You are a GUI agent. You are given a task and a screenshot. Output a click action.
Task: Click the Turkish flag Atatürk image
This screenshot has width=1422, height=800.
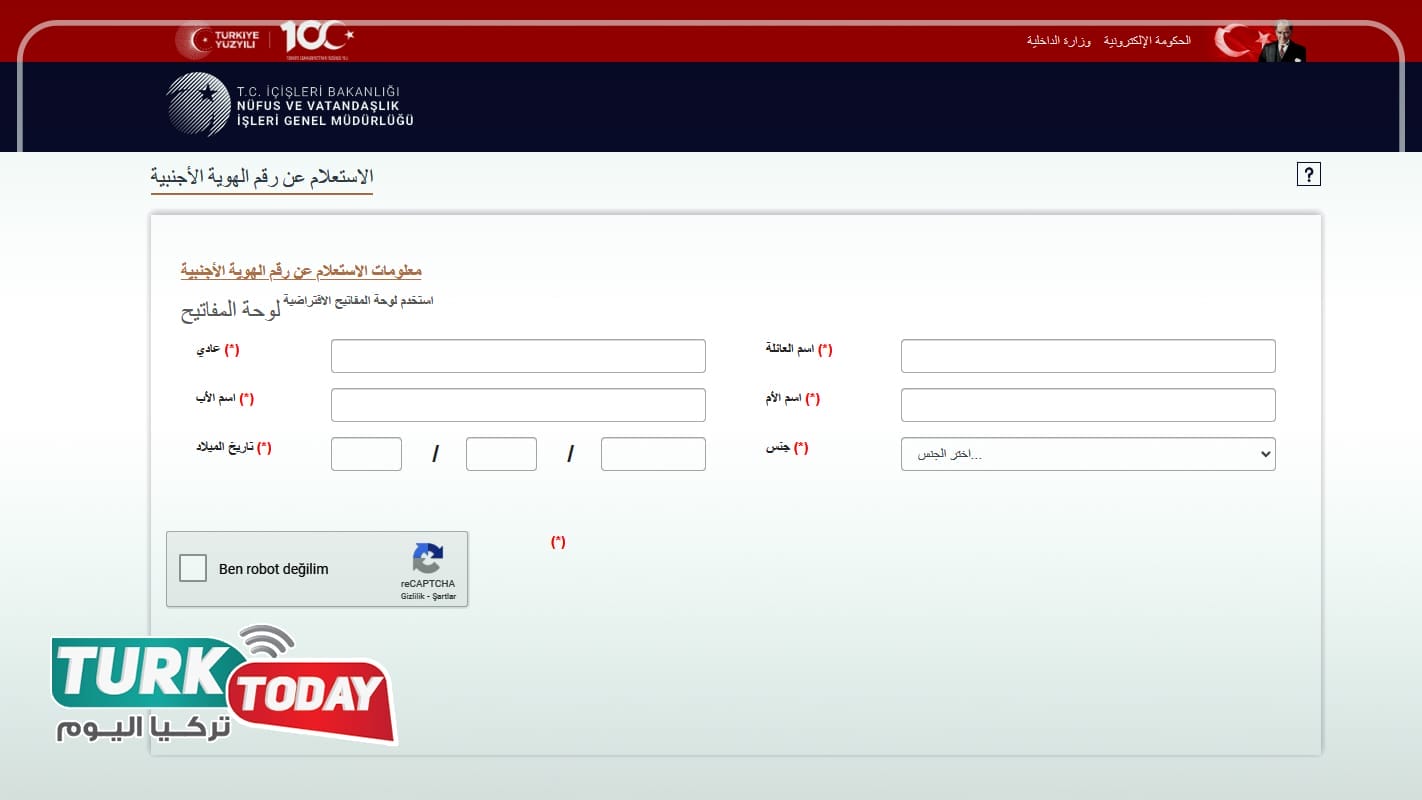1260,42
